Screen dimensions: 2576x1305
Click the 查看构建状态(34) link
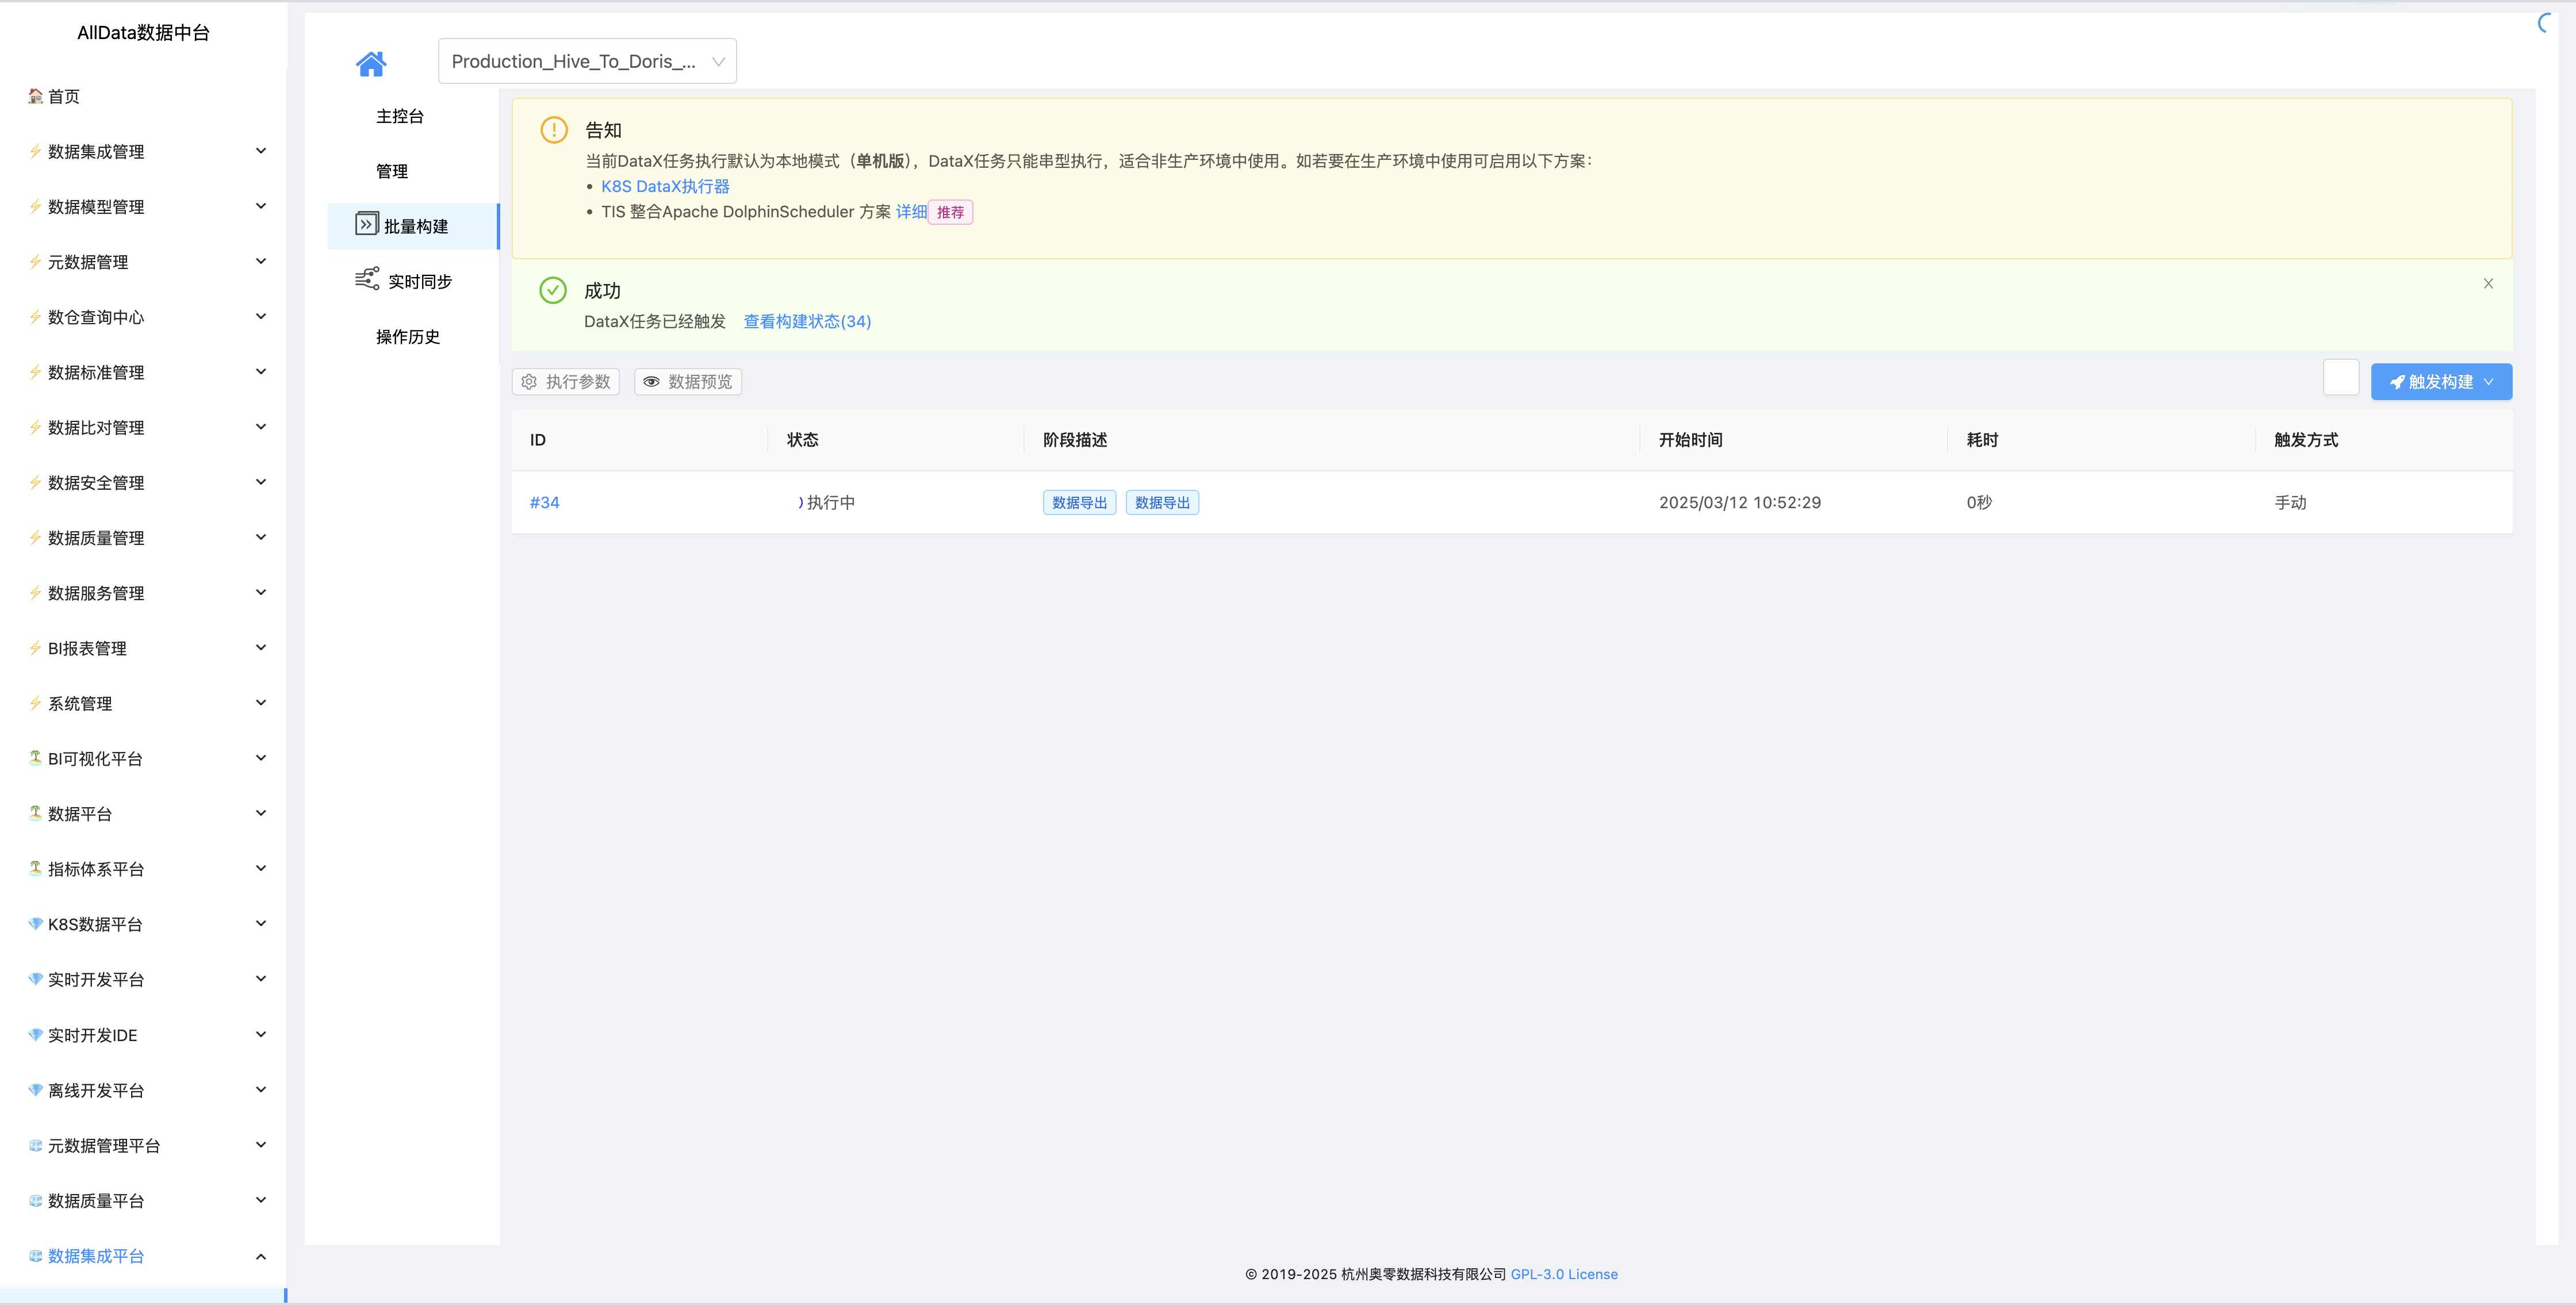pos(807,321)
